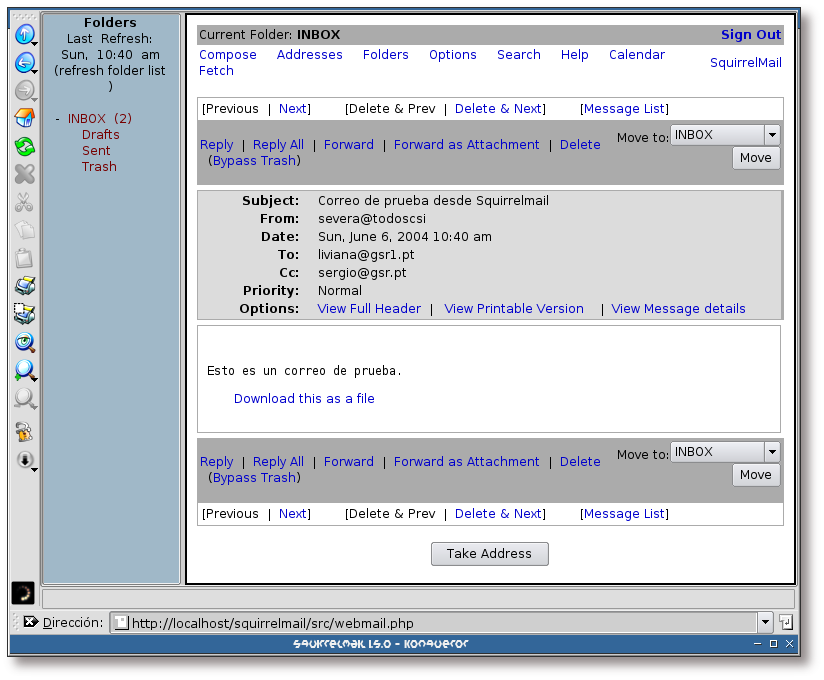
Task: Open View Full Header link
Action: [x=369, y=309]
